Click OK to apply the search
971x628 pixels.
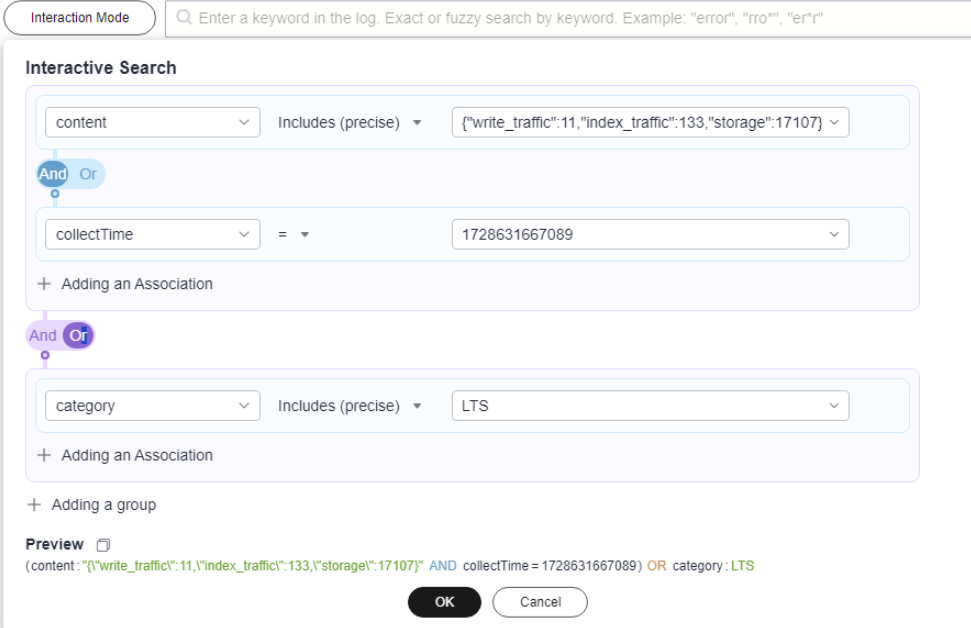[444, 602]
